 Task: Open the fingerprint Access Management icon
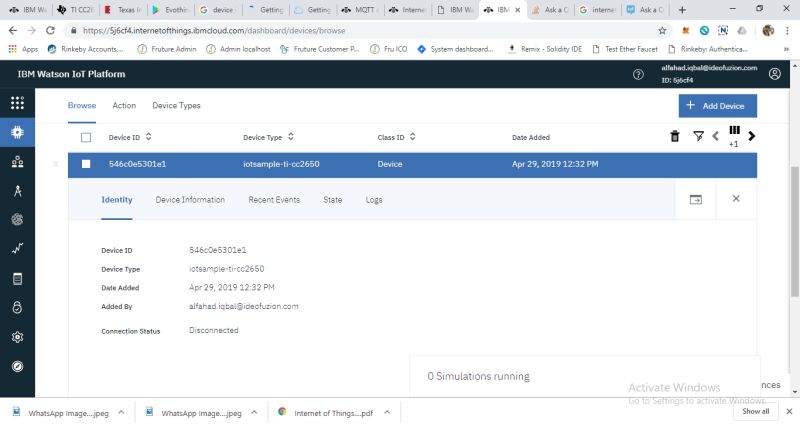point(17,219)
